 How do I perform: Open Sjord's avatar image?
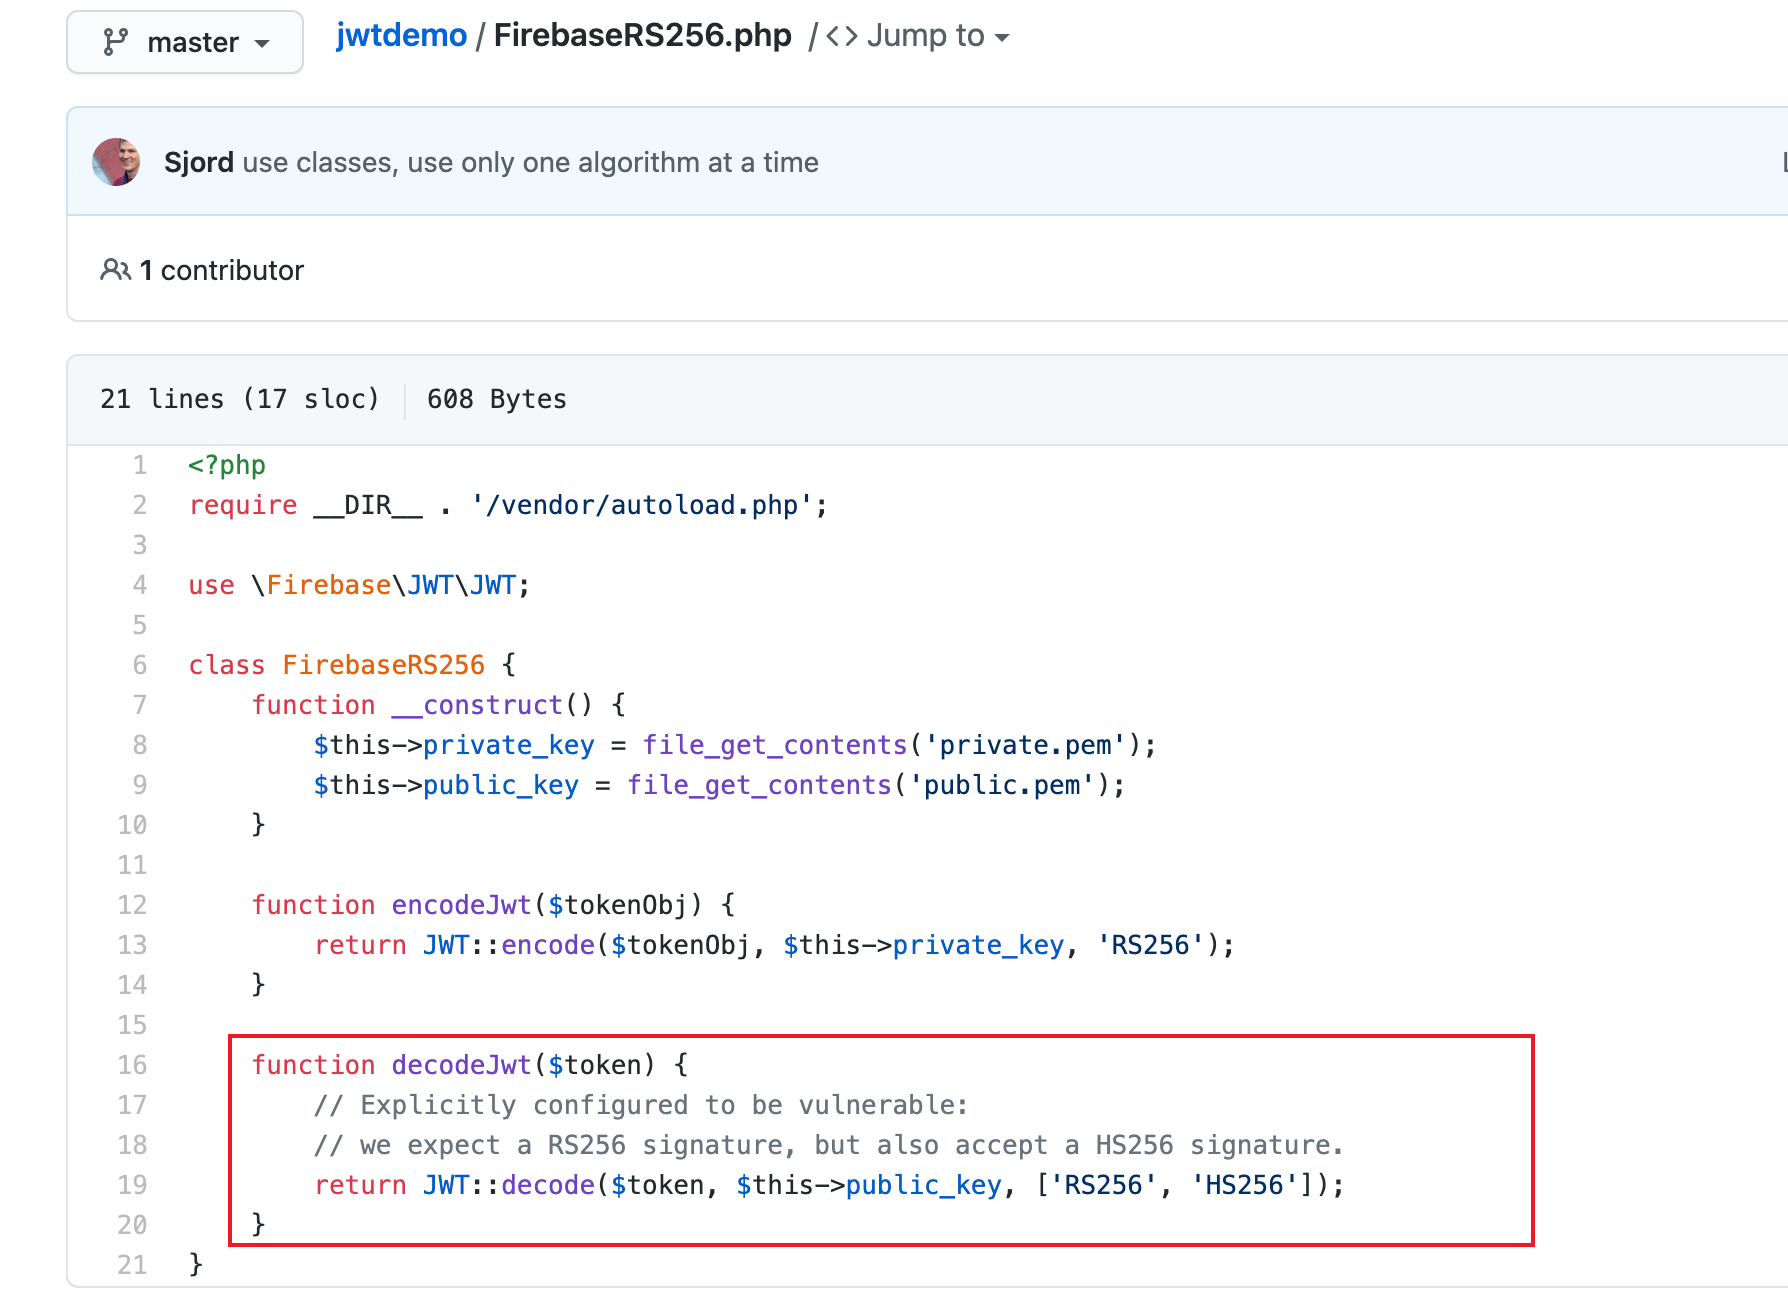click(x=116, y=162)
